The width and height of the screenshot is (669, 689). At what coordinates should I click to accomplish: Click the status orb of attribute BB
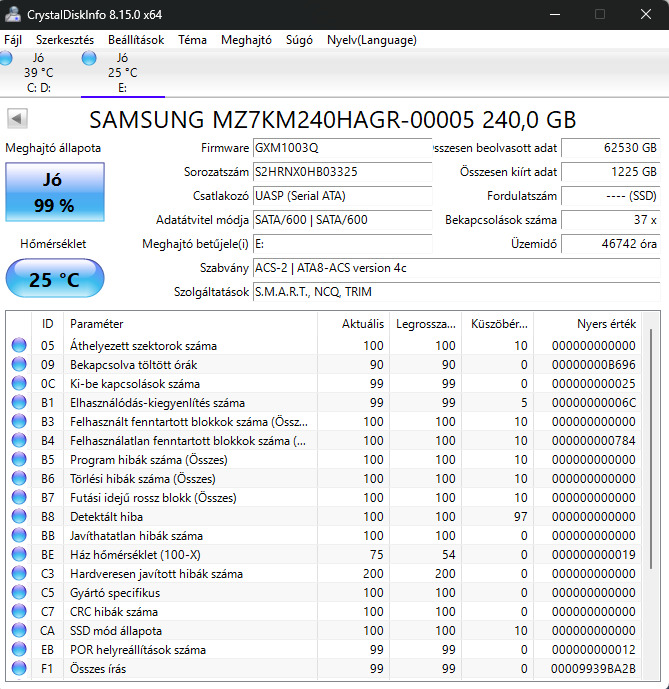(x=19, y=535)
